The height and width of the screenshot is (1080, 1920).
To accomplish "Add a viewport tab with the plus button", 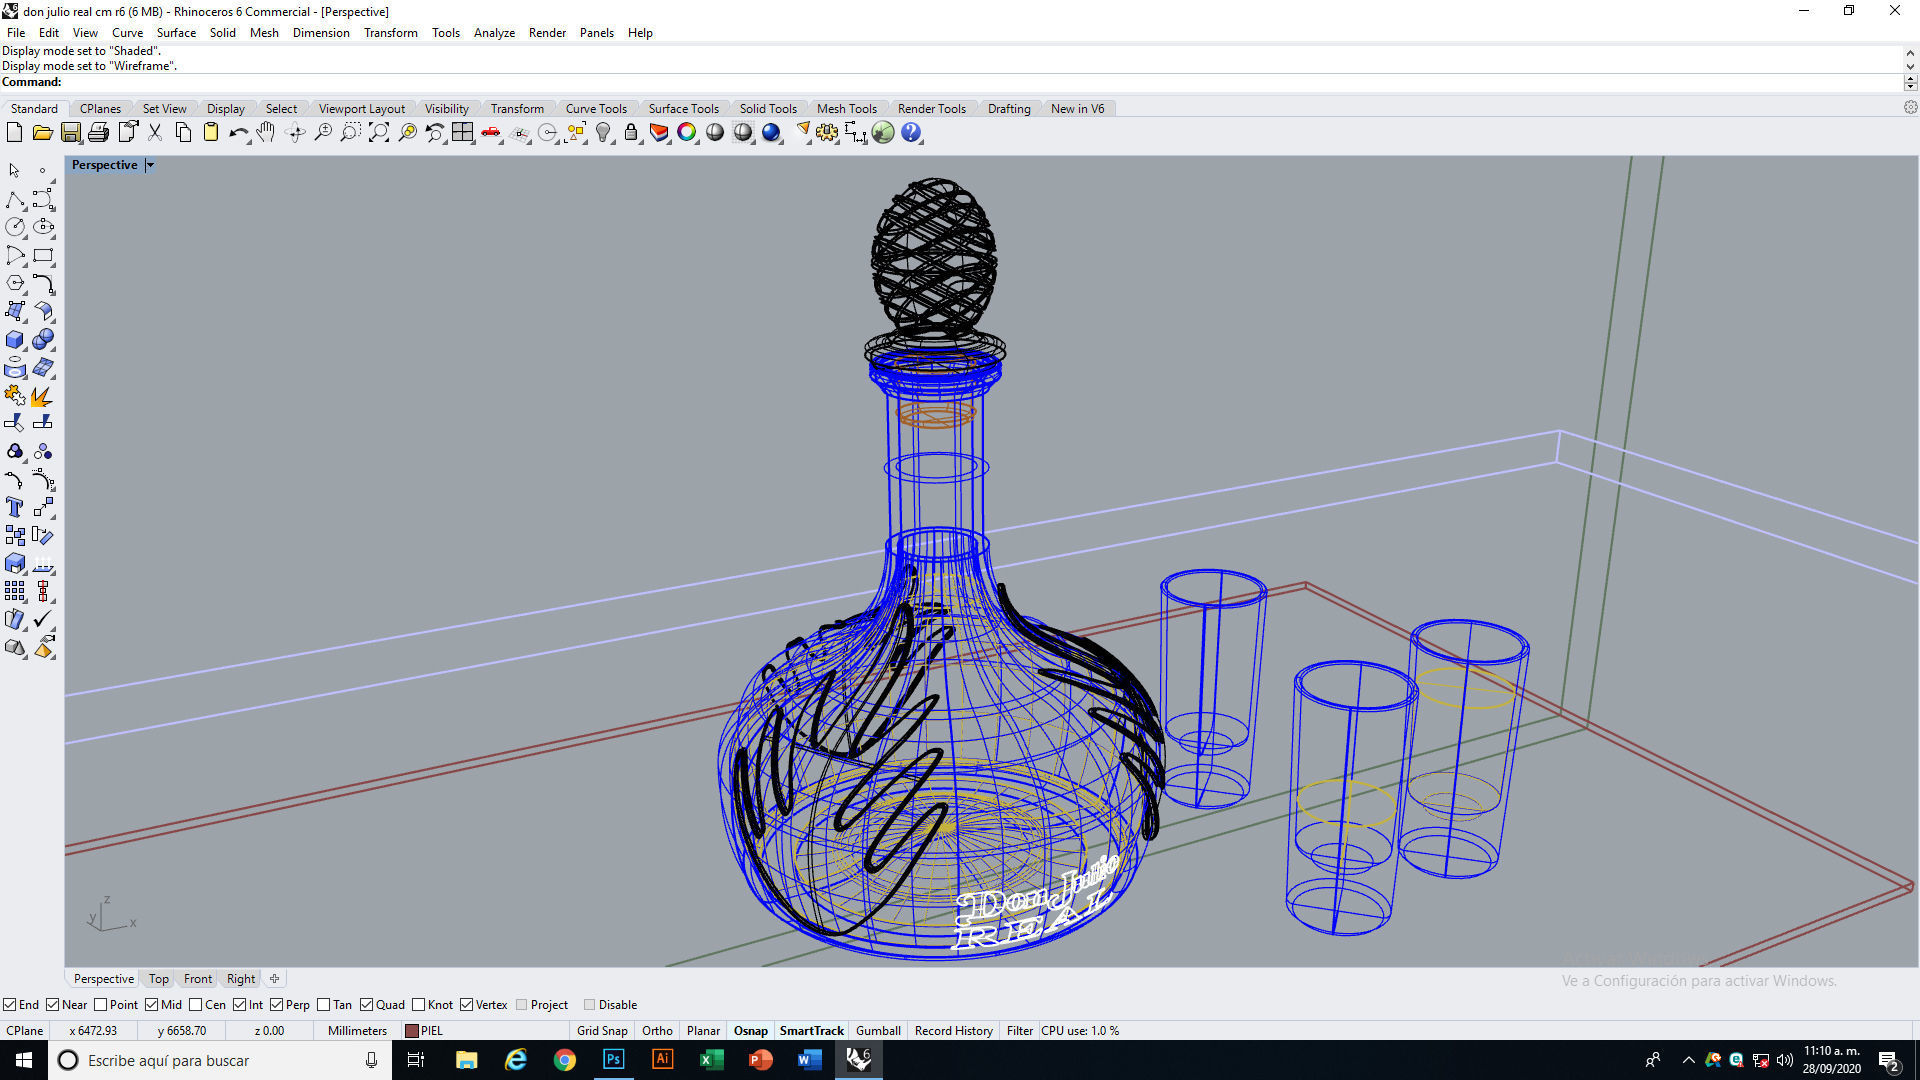I will 274,979.
